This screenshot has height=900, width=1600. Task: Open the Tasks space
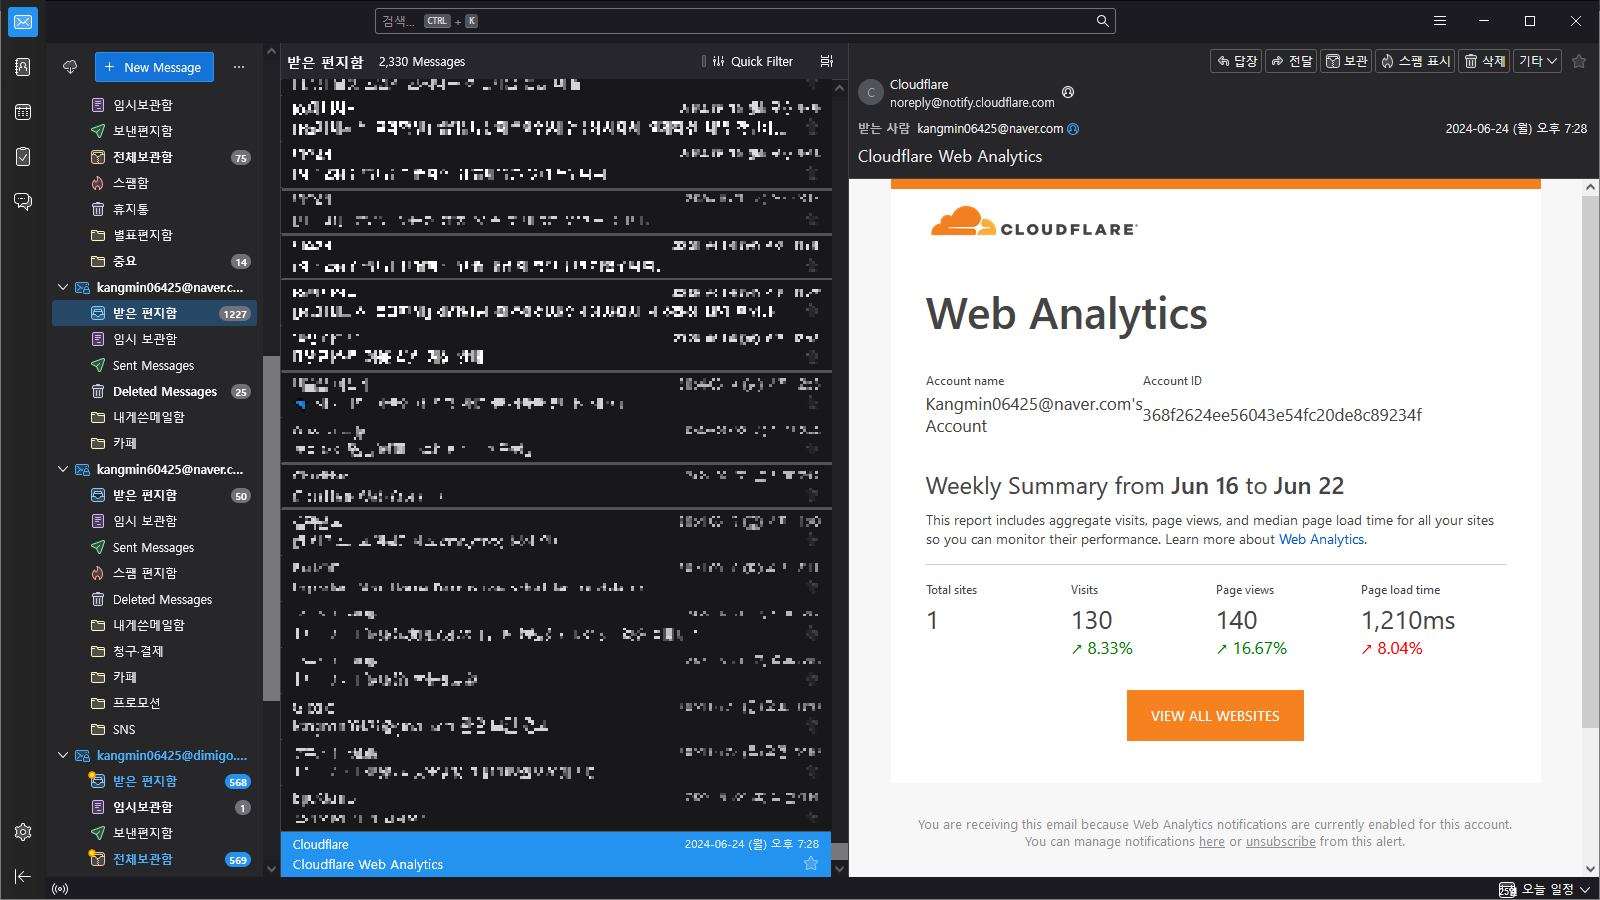point(23,157)
